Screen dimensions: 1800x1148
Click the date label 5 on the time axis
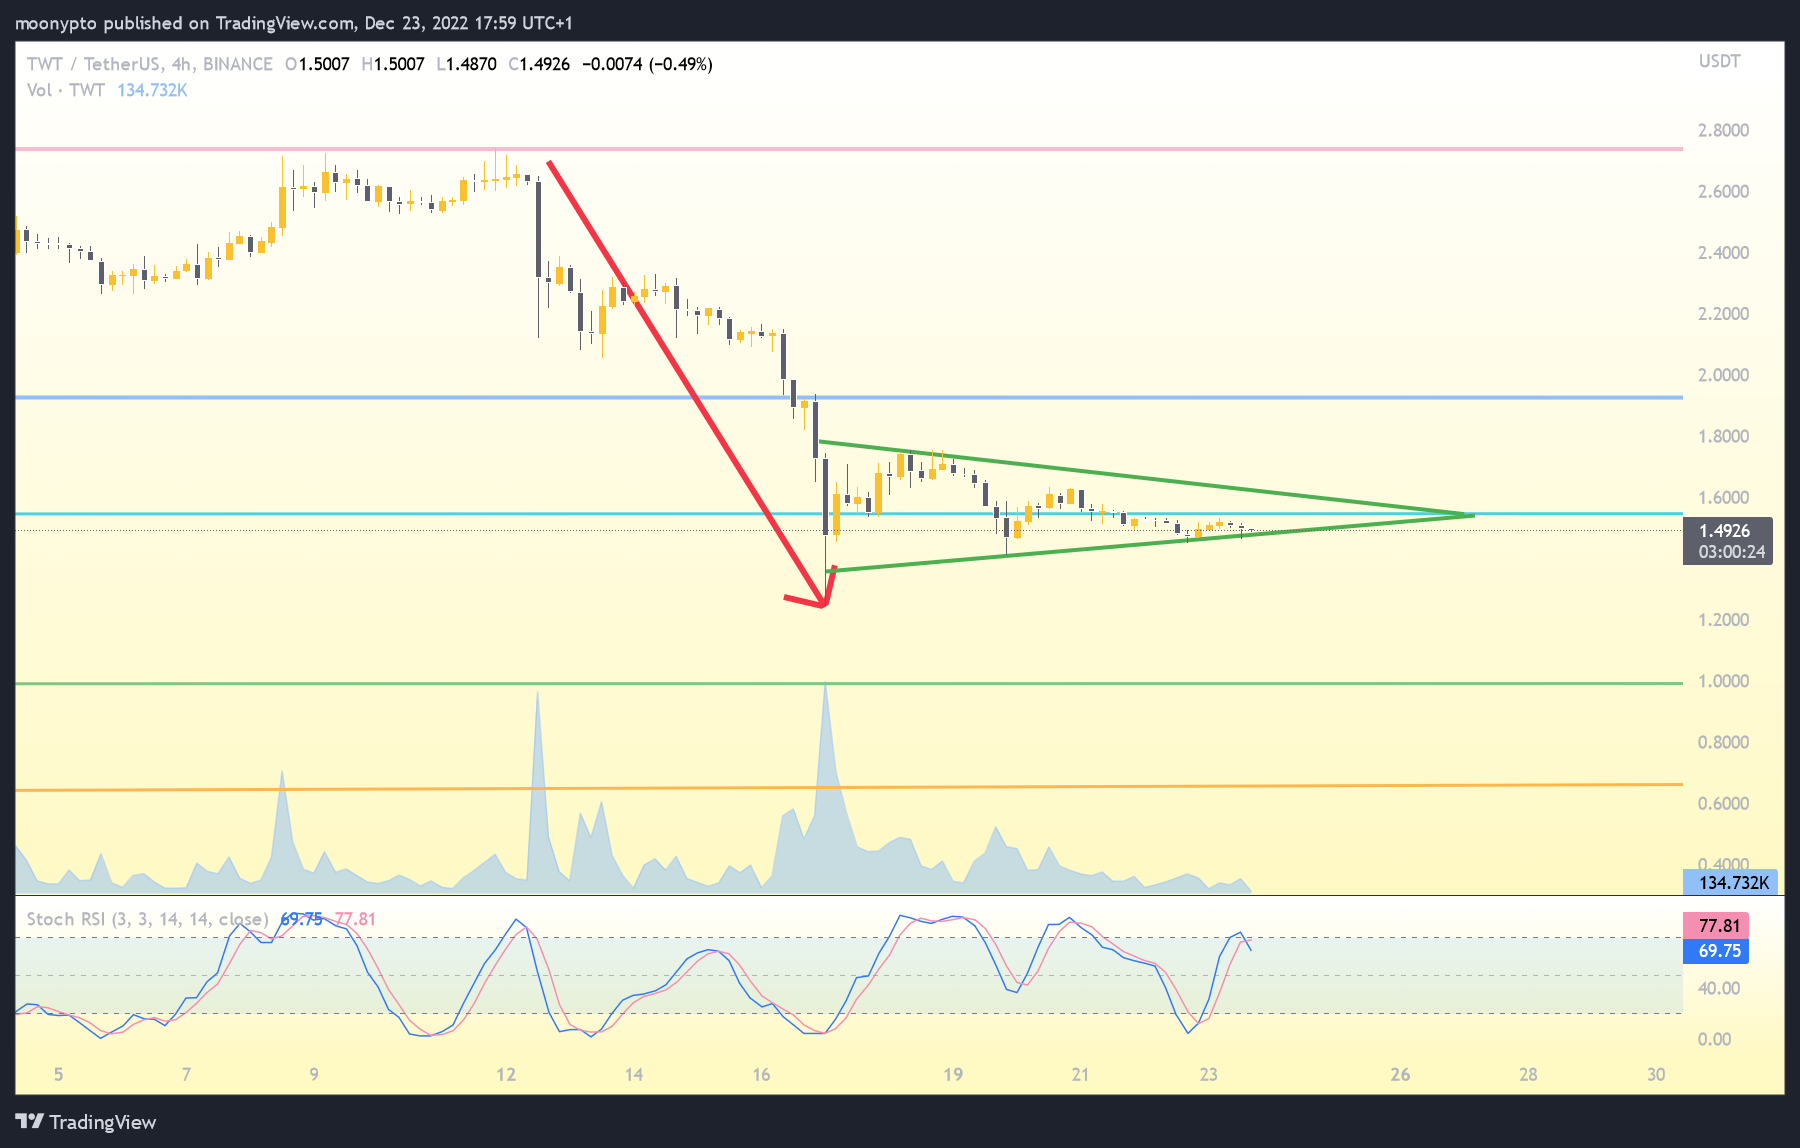[x=58, y=1075]
